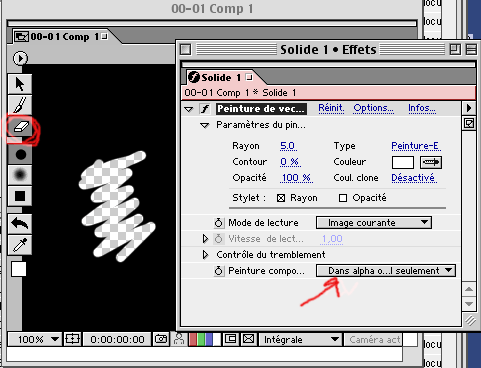Click the circular play arrow button

coord(20,58)
